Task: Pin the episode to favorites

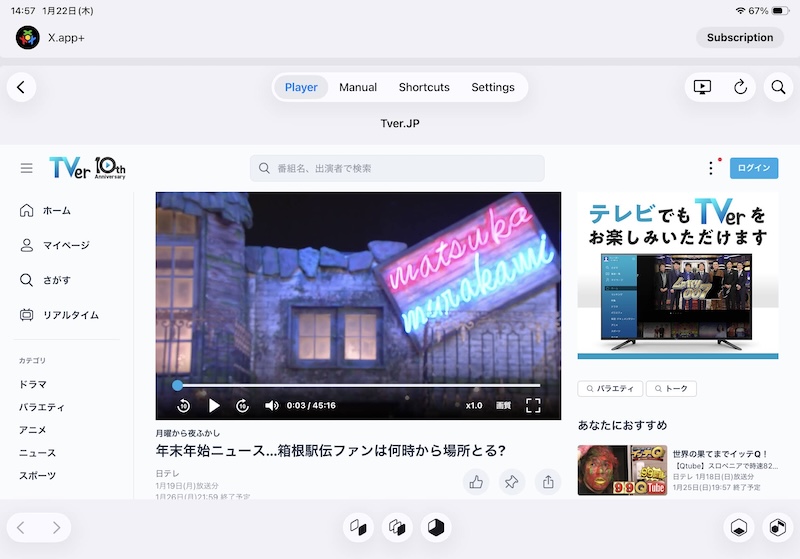Action: point(512,482)
